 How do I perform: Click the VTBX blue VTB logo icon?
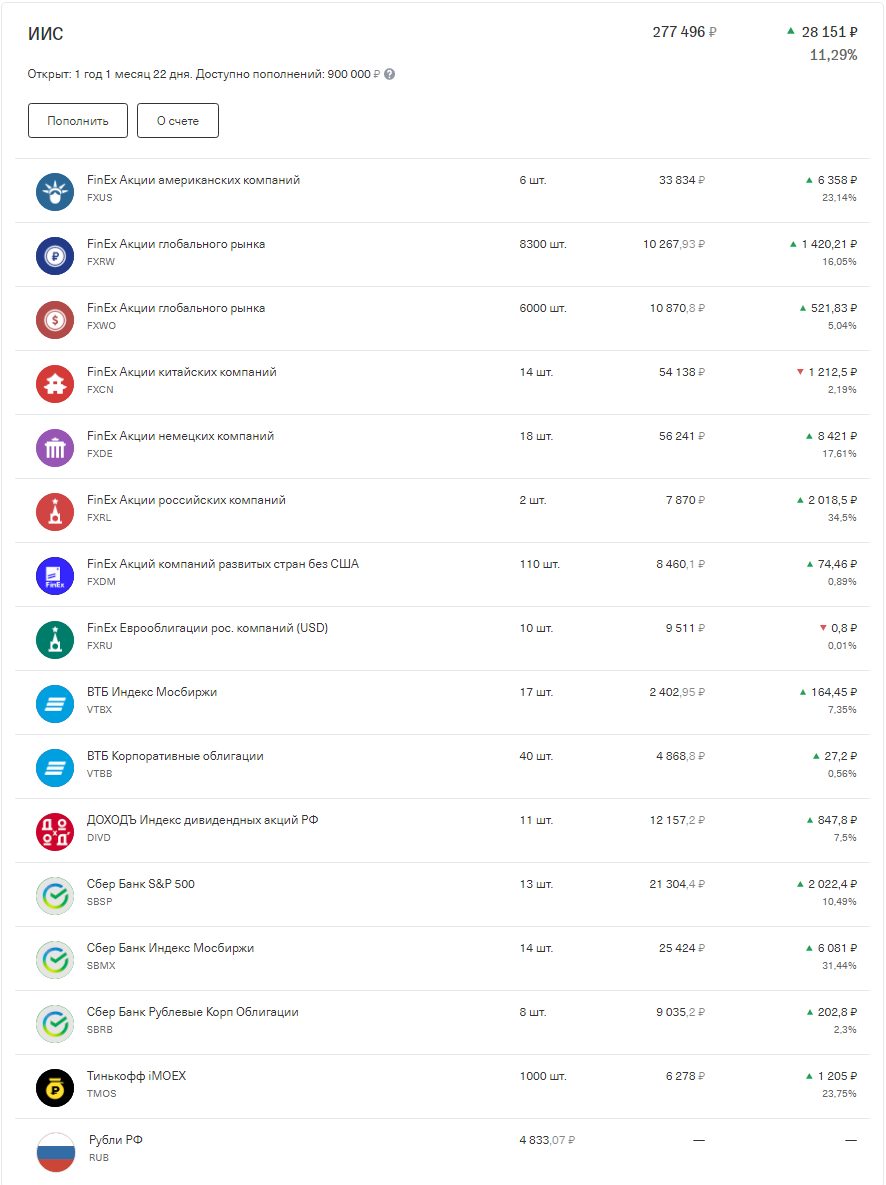coord(55,704)
